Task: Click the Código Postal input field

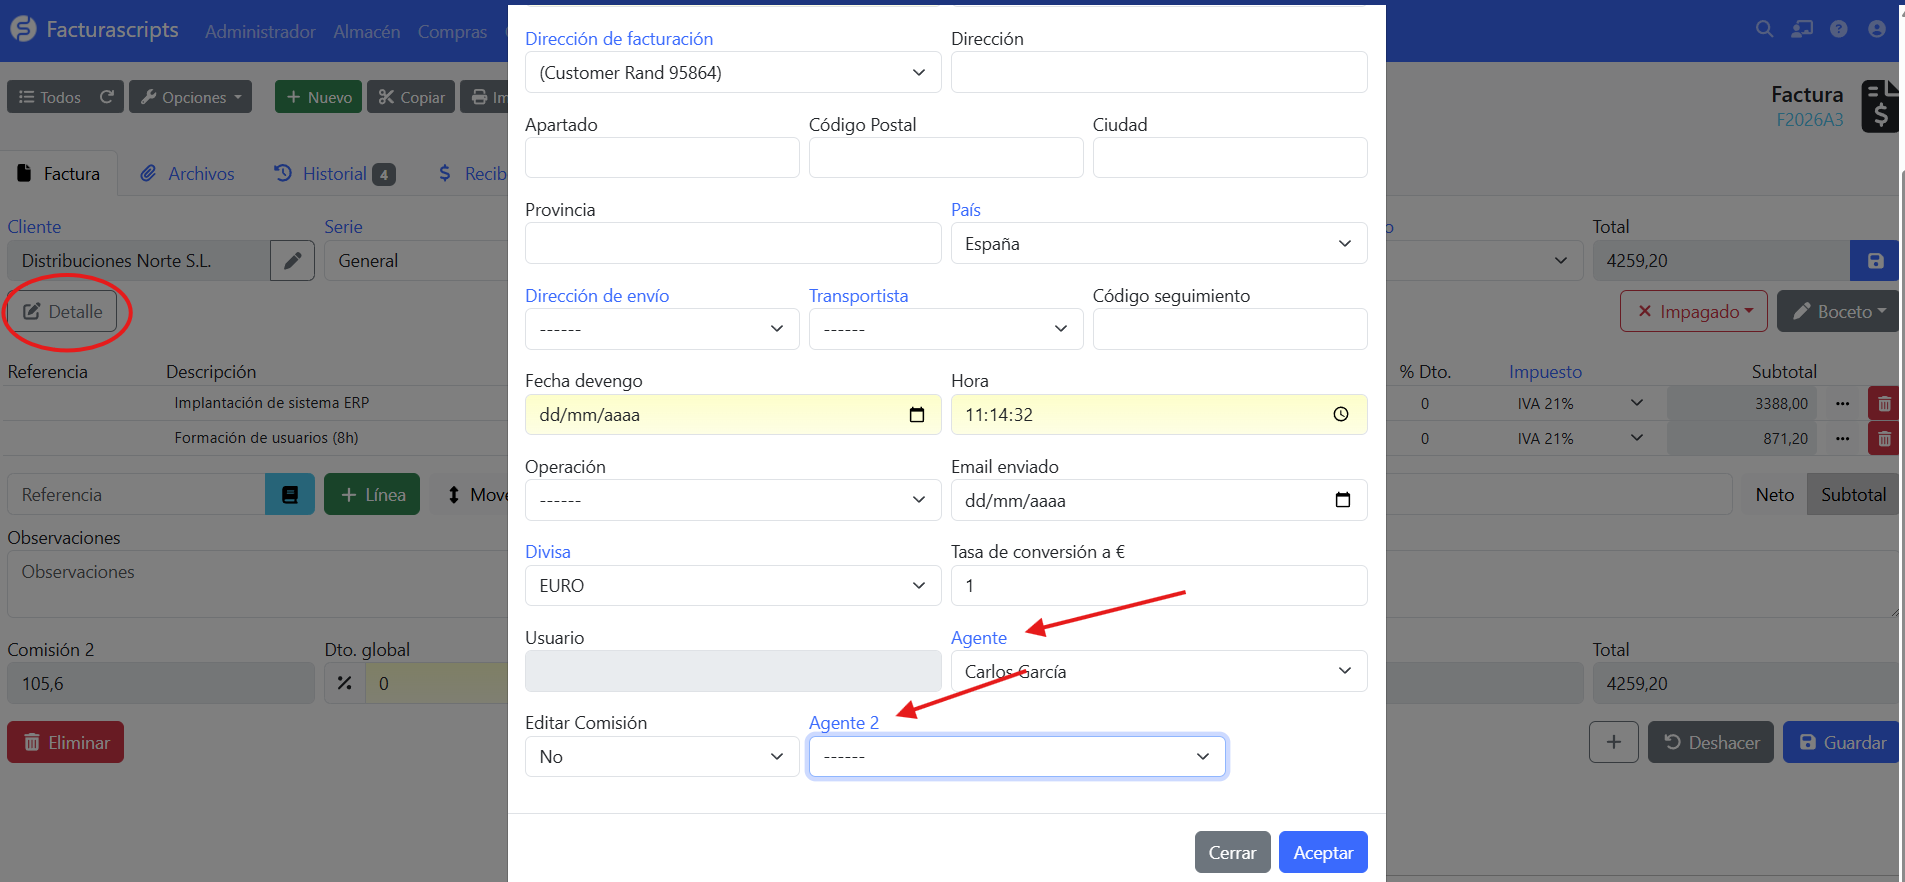Action: pyautogui.click(x=946, y=158)
